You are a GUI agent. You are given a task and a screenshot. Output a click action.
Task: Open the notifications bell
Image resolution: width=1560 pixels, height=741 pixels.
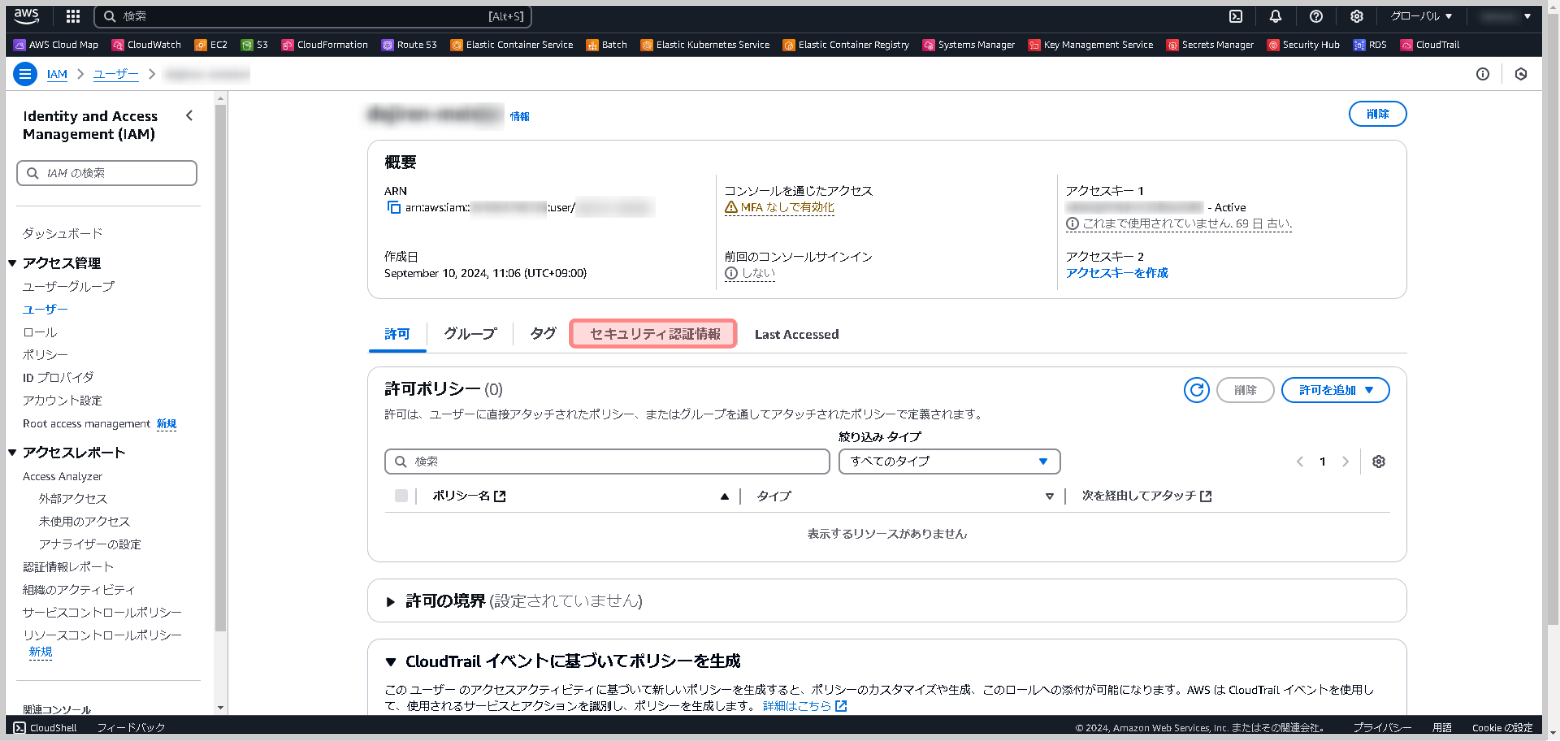[x=1276, y=16]
